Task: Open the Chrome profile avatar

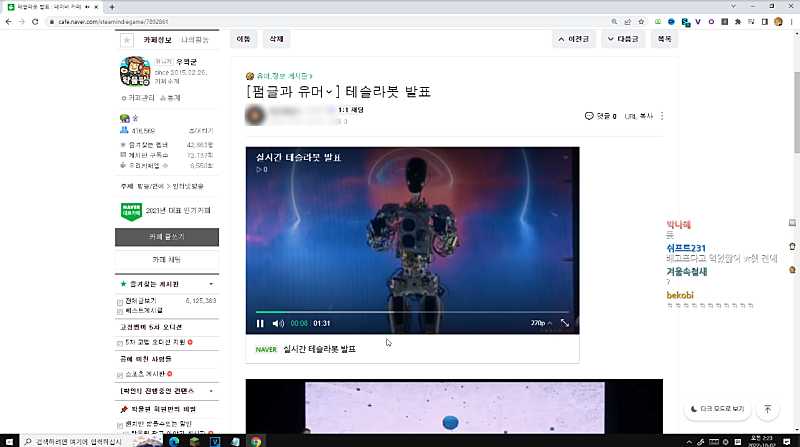Action: (778, 22)
